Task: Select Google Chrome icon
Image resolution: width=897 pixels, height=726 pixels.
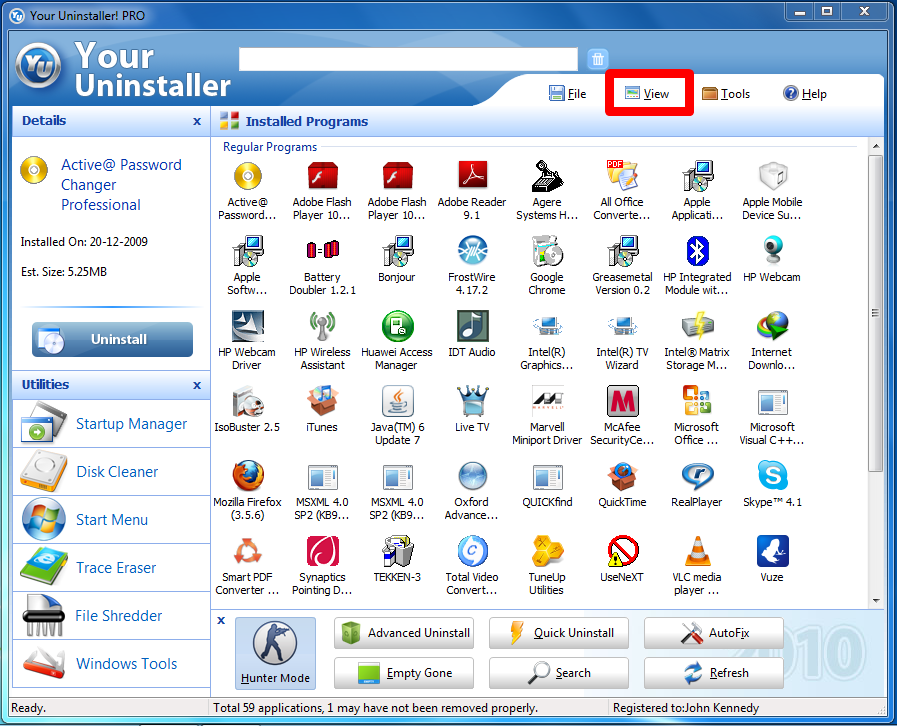Action: point(547,251)
